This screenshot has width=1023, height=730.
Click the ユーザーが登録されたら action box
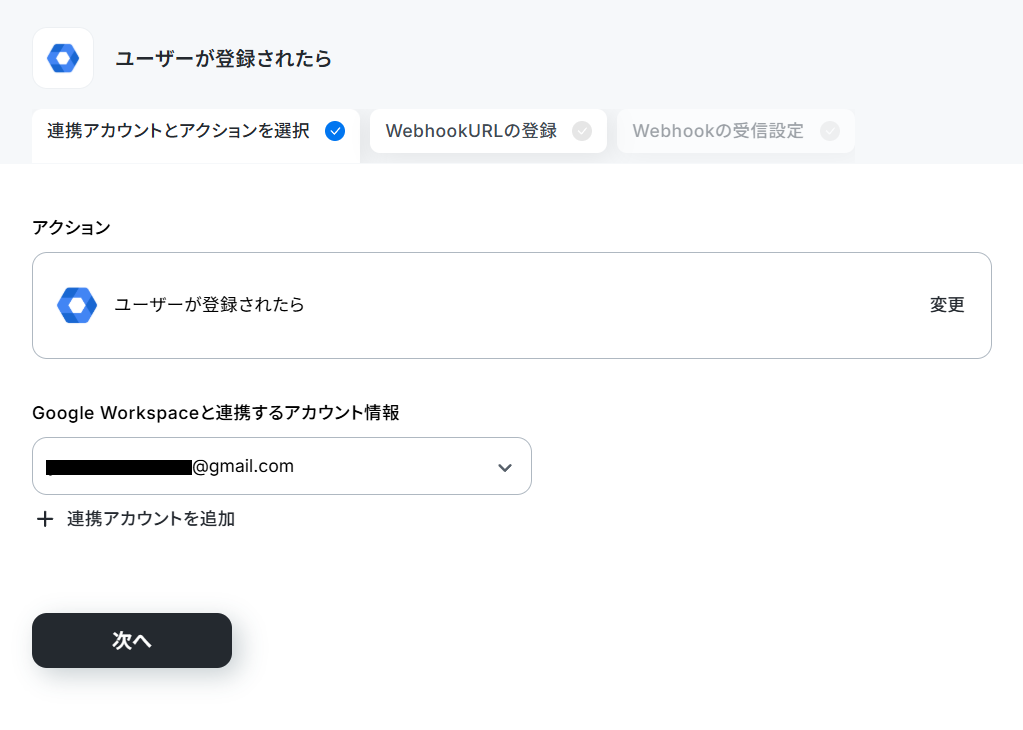512,305
